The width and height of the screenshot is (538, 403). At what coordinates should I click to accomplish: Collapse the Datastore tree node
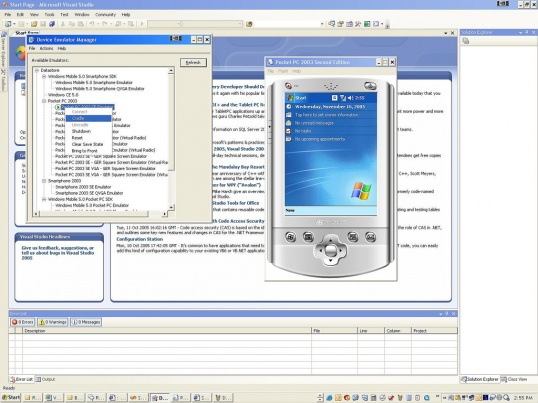[x=37, y=70]
